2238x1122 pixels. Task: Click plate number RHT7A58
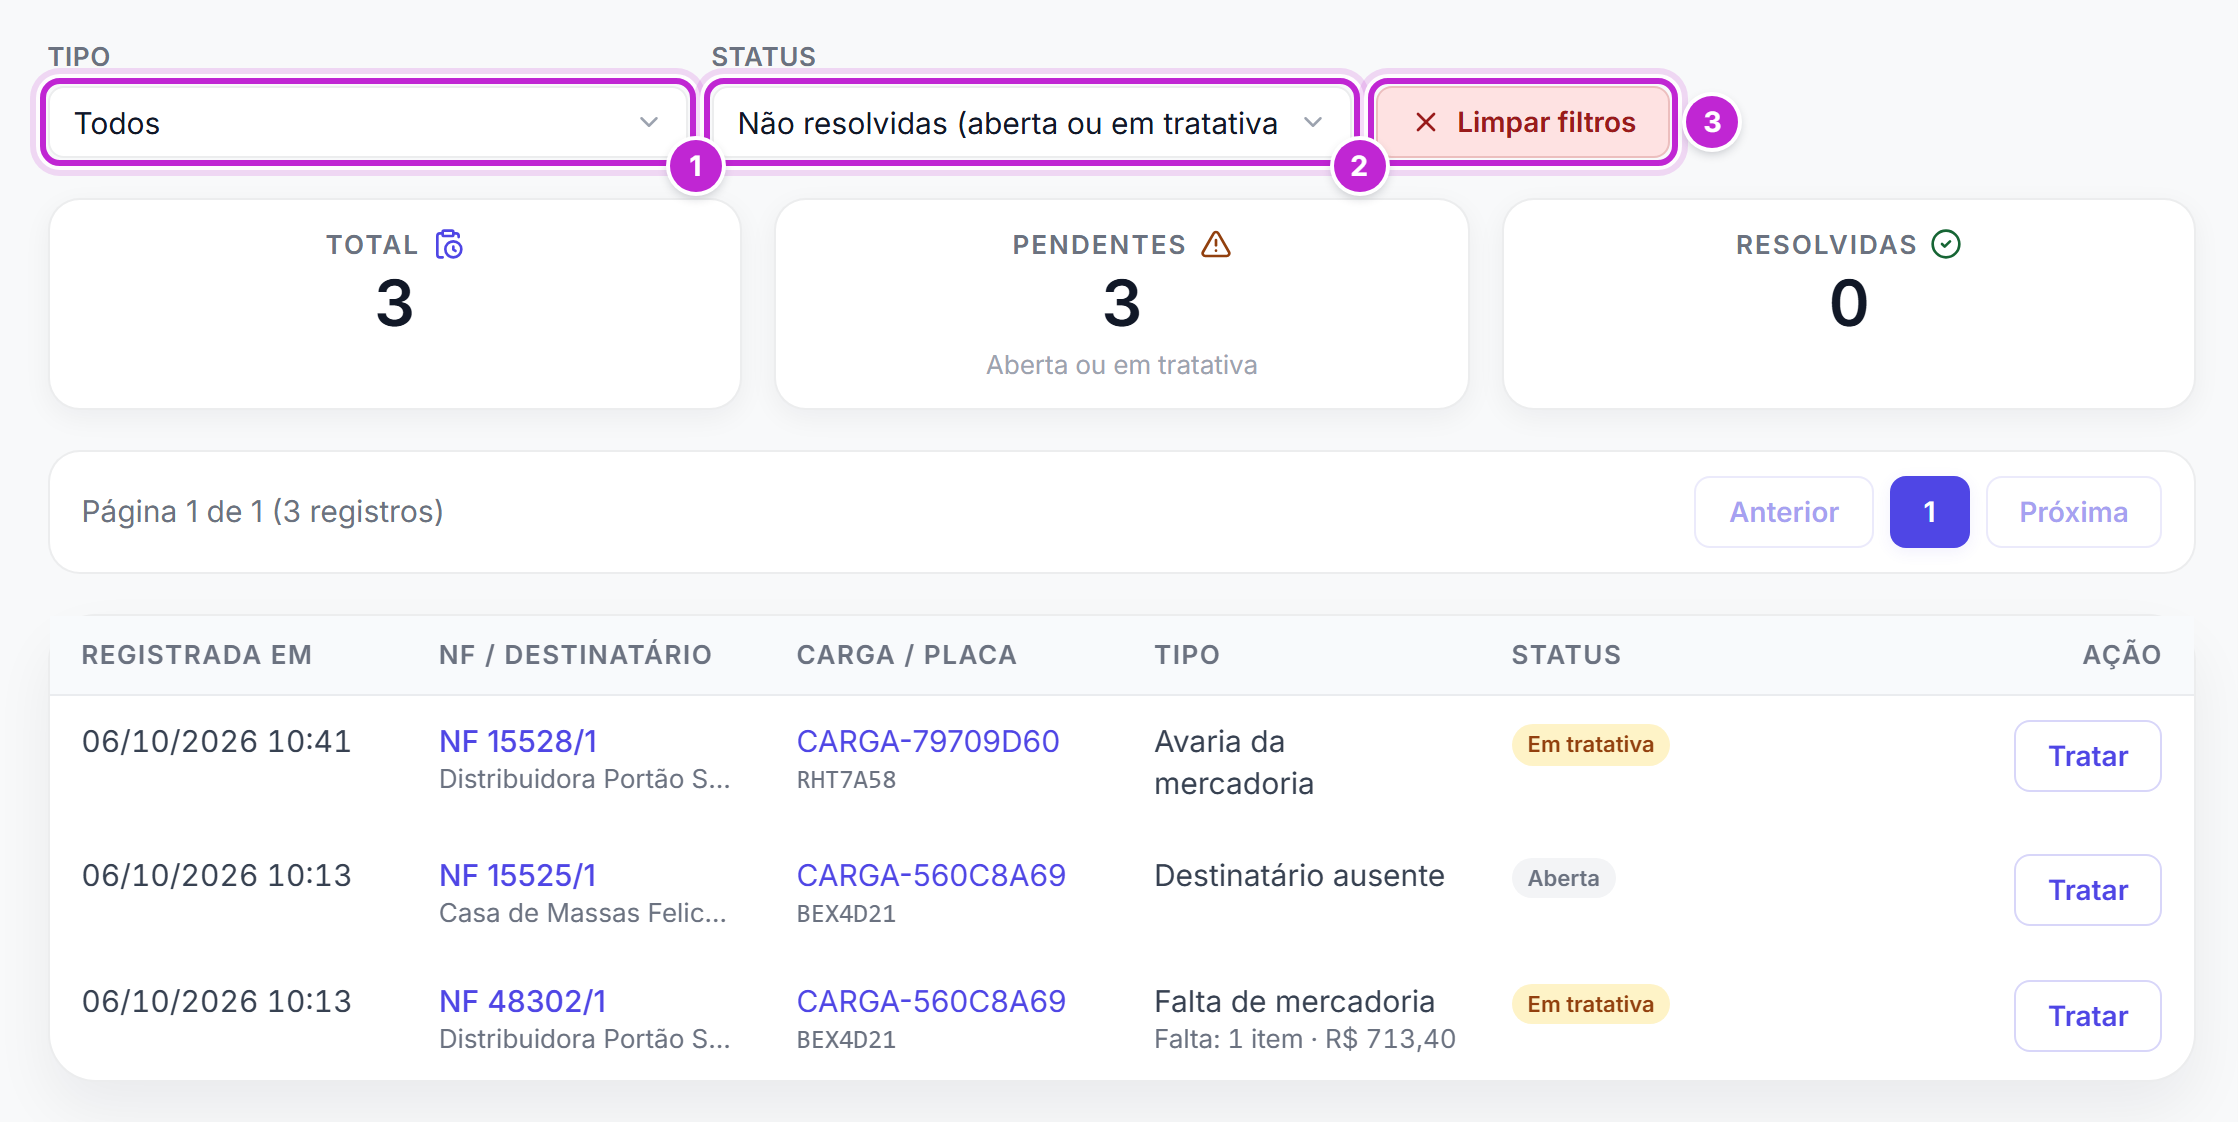coord(846,780)
